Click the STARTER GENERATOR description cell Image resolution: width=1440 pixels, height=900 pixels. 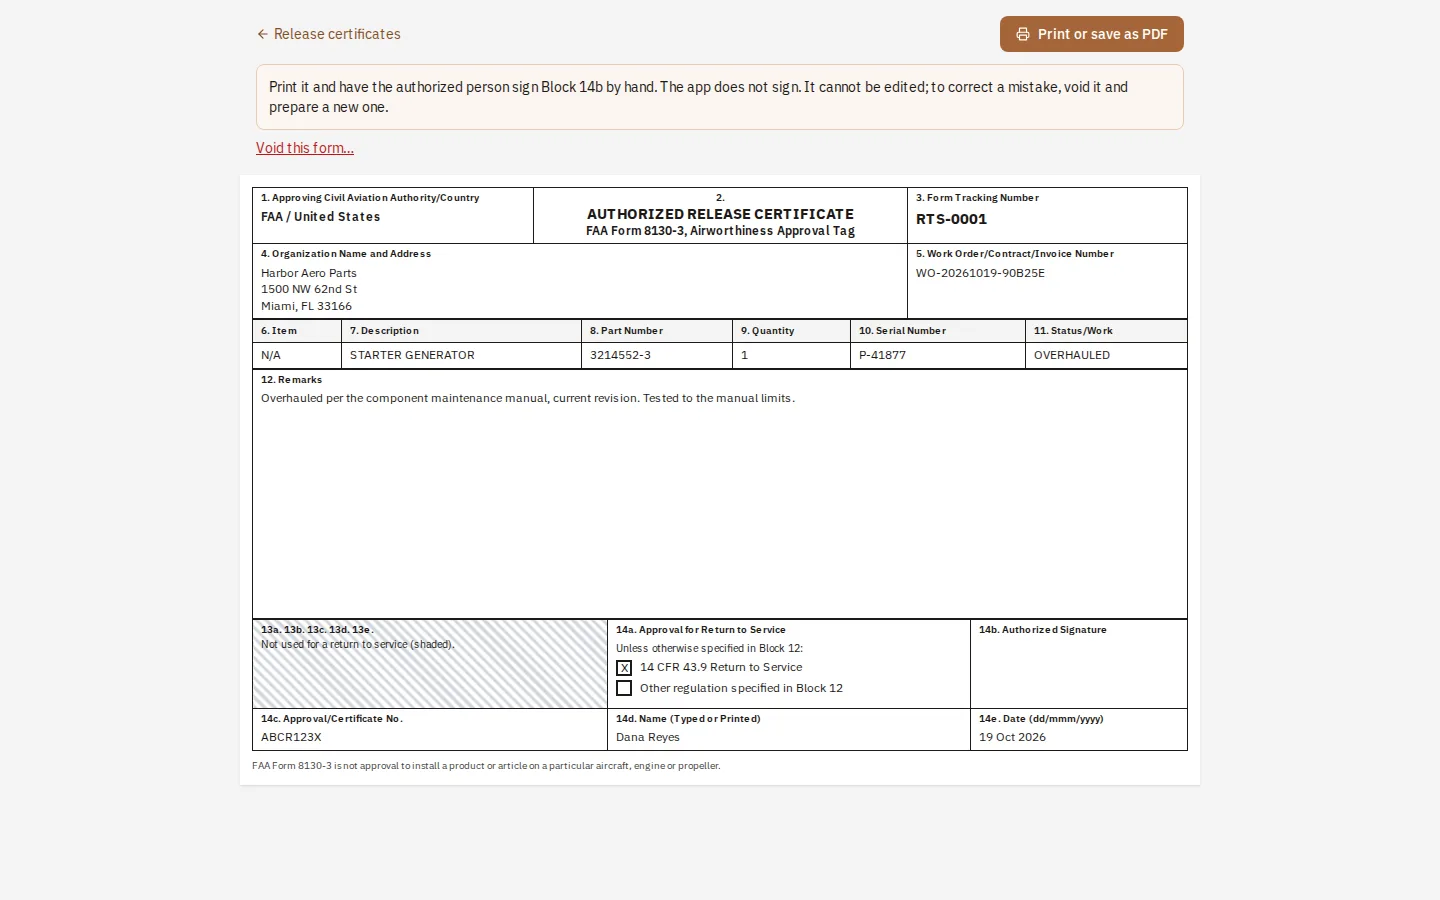pos(461,355)
